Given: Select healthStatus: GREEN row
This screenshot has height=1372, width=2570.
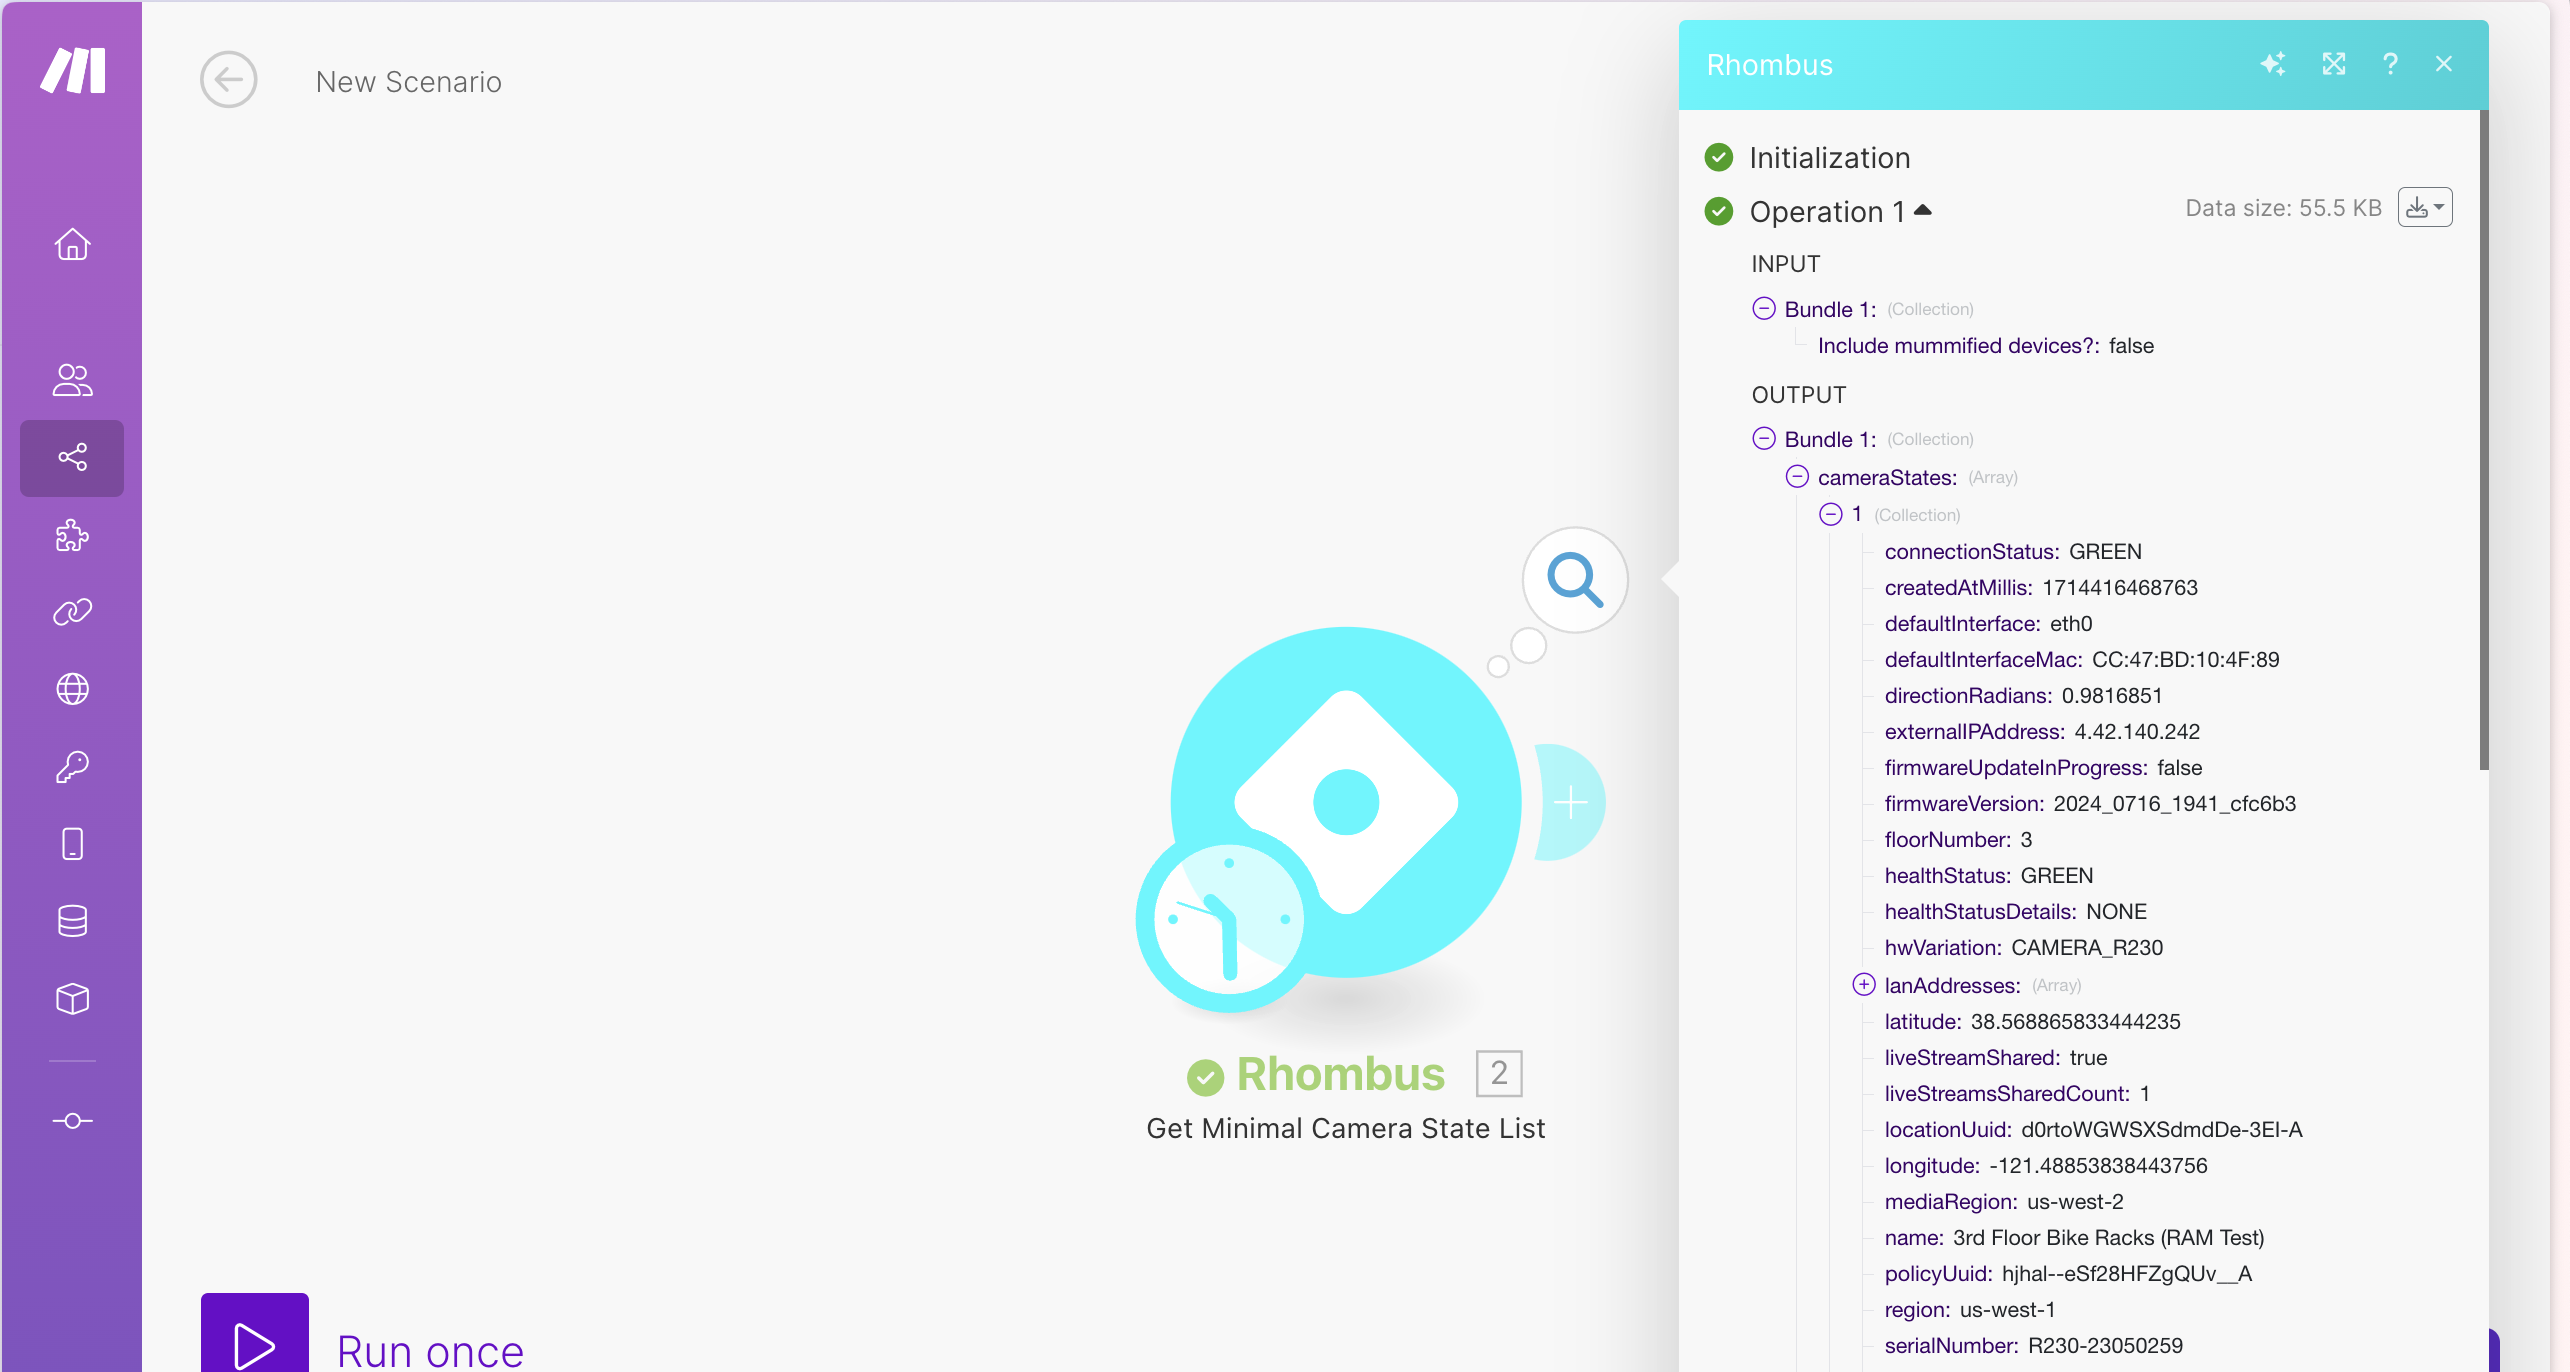Looking at the screenshot, I should (1988, 876).
